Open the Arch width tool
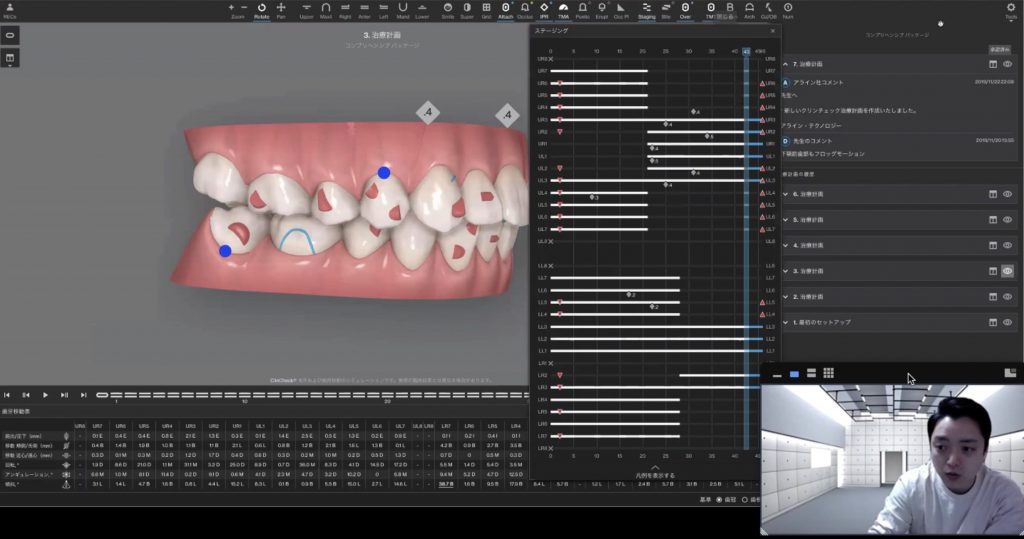This screenshot has height=539, width=1024. (x=749, y=10)
